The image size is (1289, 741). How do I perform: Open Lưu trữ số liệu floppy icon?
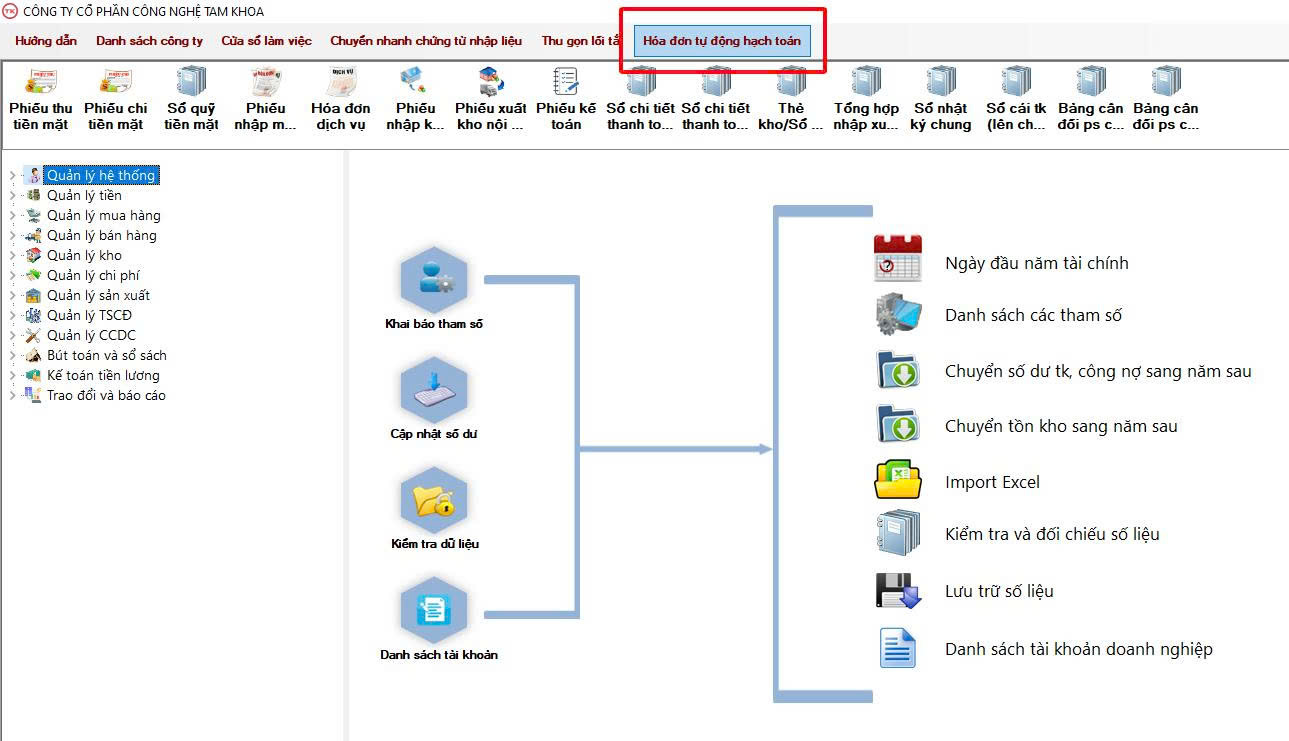(897, 591)
